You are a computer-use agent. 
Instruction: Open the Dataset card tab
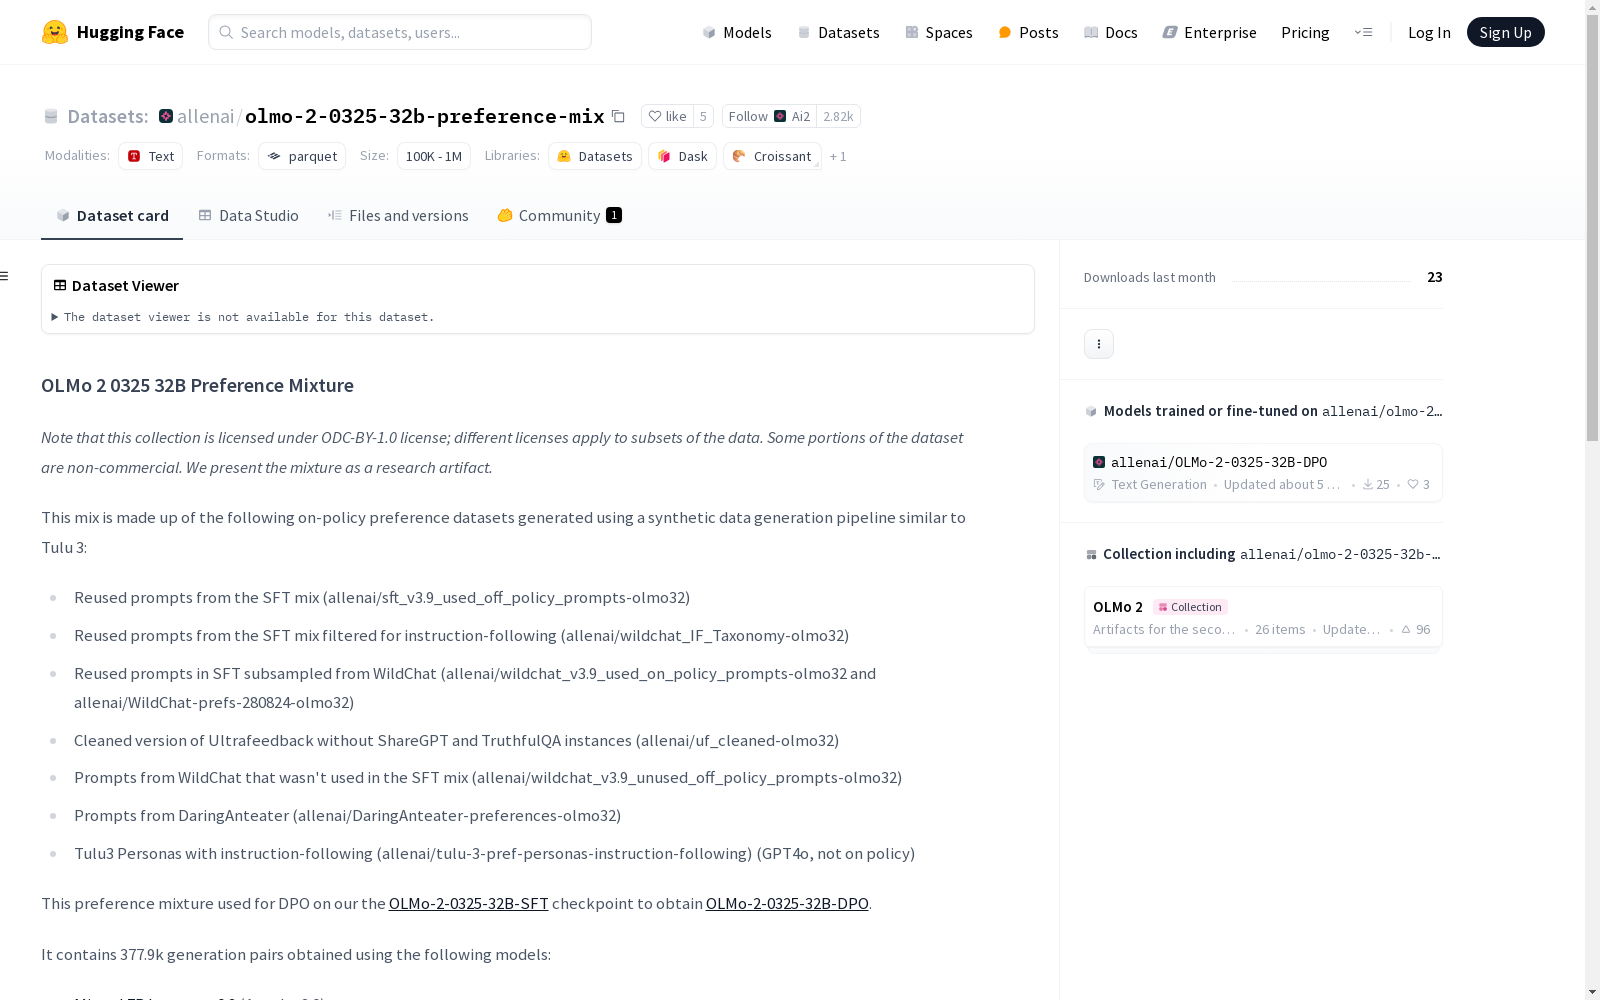pyautogui.click(x=112, y=215)
